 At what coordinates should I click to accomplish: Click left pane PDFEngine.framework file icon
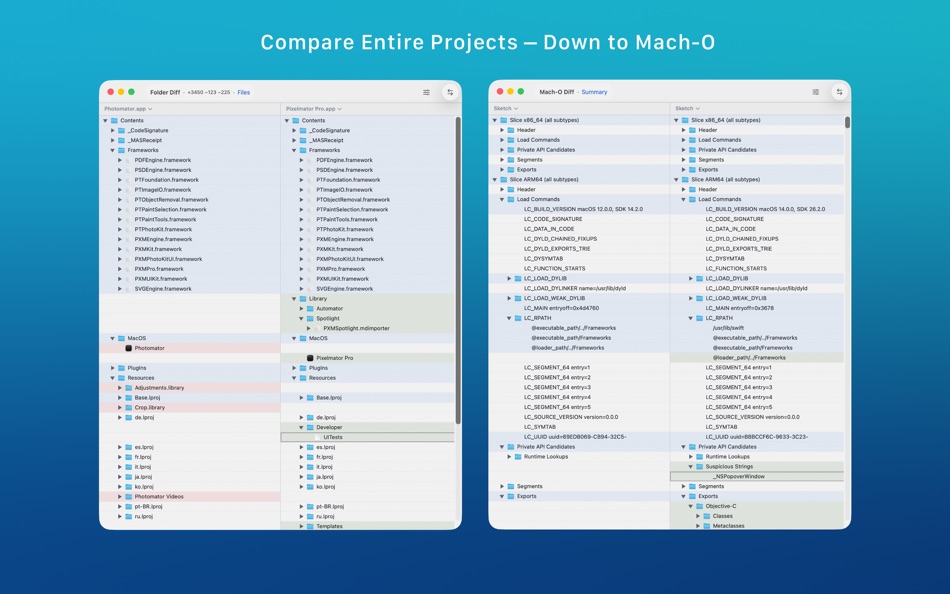(x=128, y=160)
